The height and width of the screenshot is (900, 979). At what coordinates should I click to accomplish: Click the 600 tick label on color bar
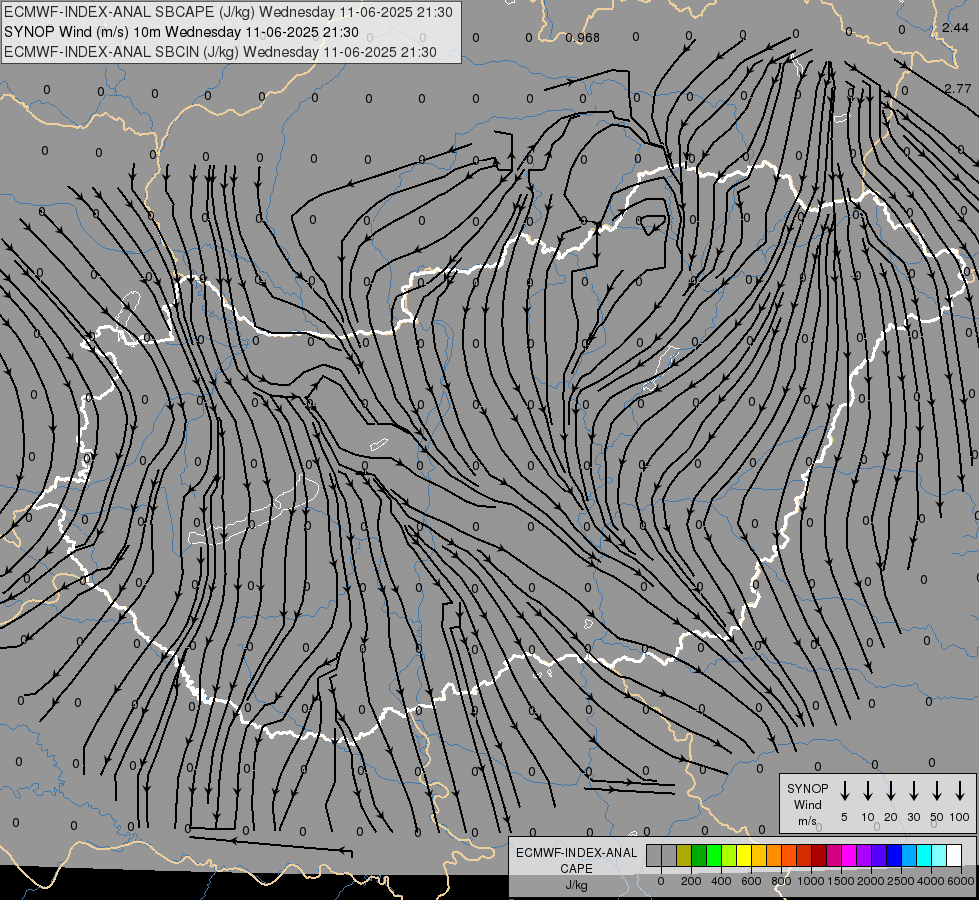point(751,881)
